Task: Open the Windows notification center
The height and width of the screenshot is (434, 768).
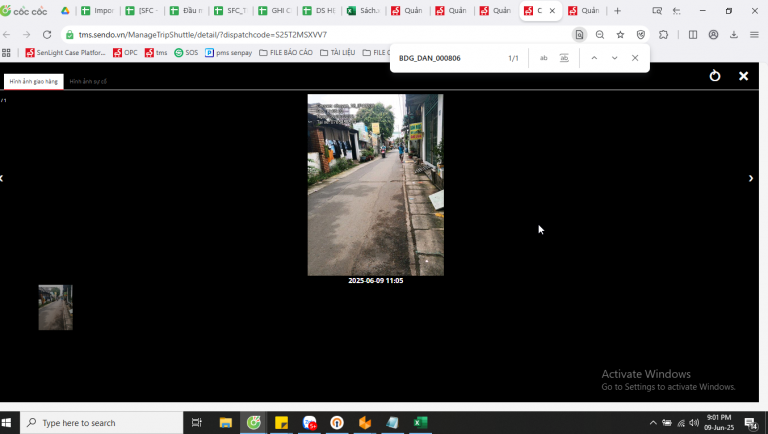Action: coord(751,423)
